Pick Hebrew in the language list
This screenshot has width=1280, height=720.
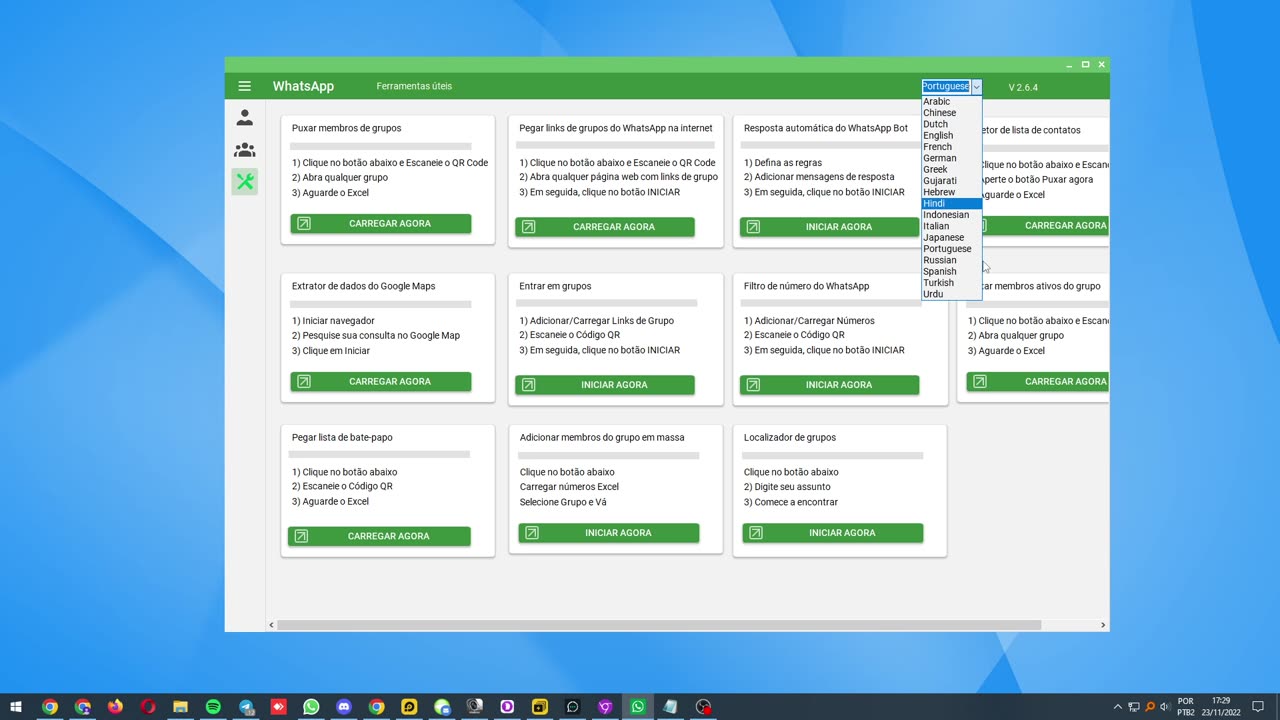951,192
